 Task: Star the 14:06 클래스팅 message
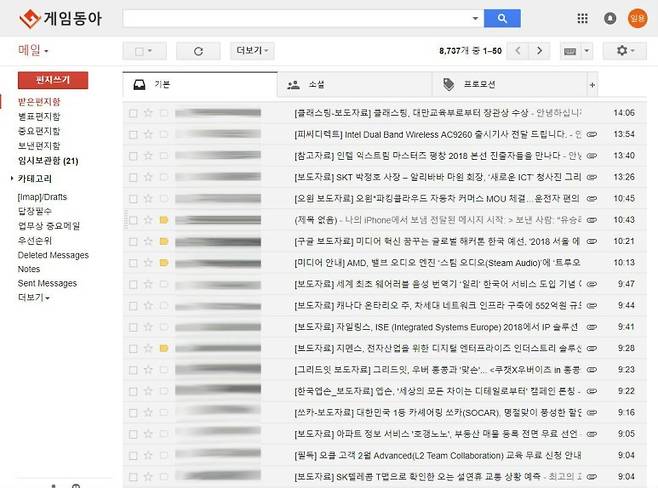[148, 113]
